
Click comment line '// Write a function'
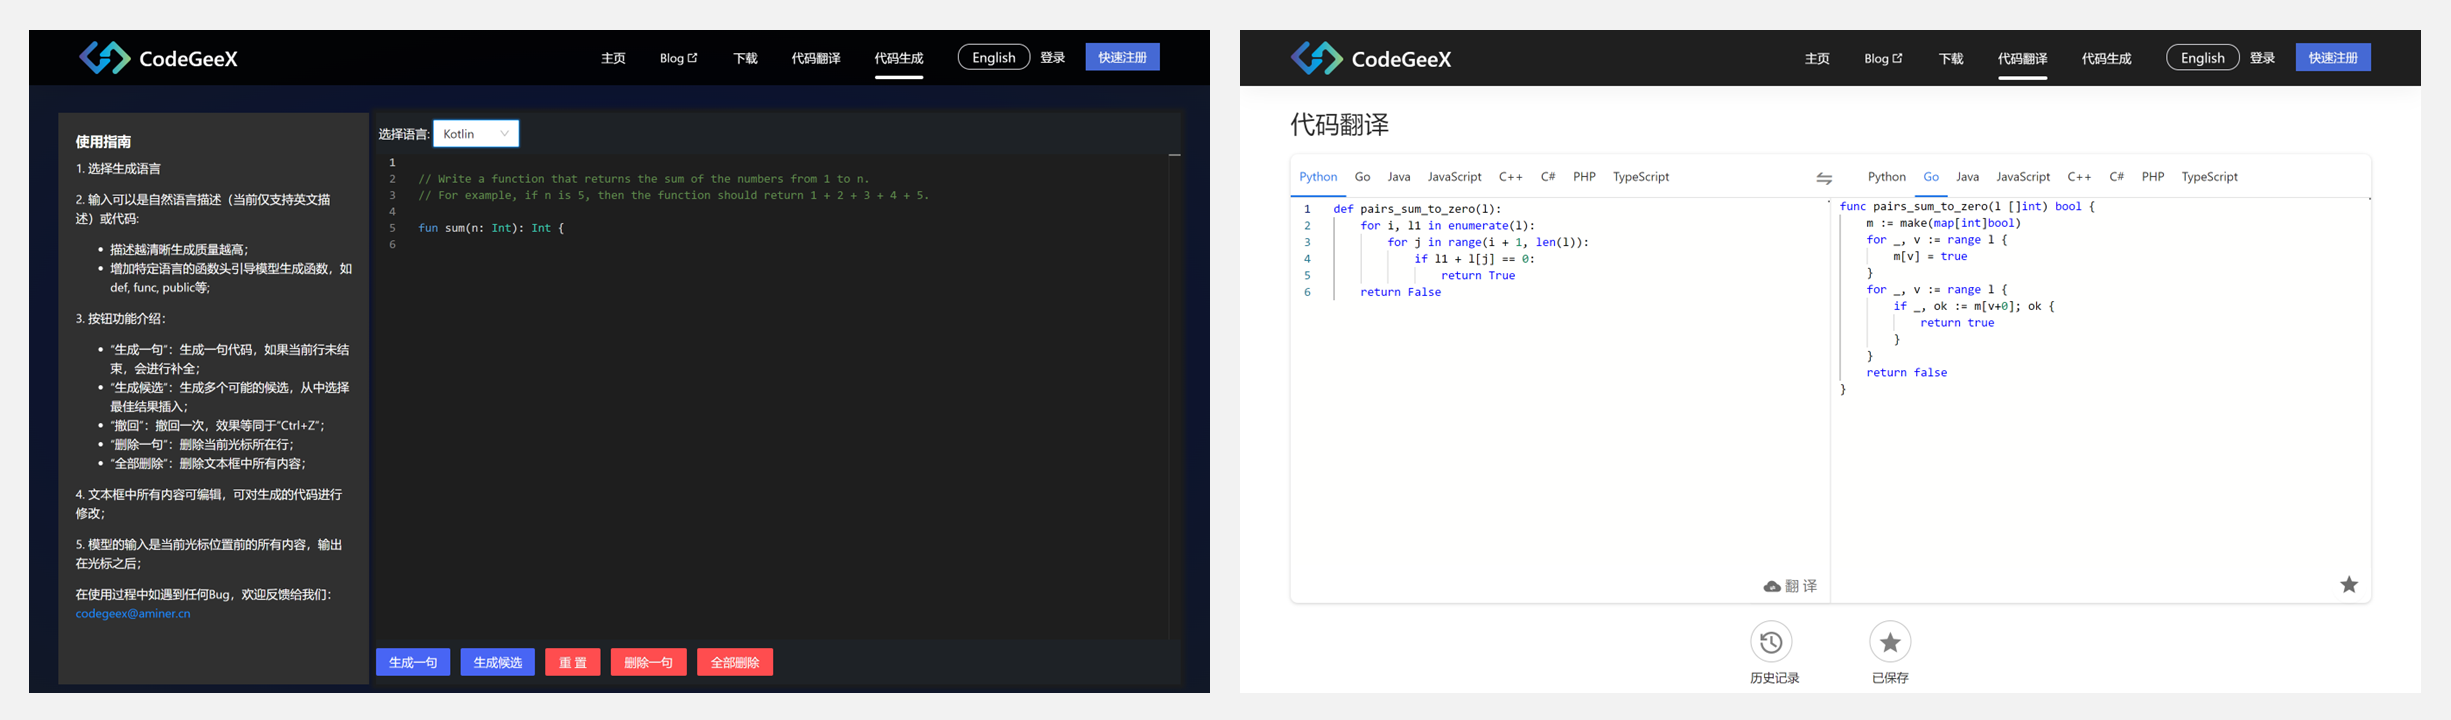[x=644, y=179]
